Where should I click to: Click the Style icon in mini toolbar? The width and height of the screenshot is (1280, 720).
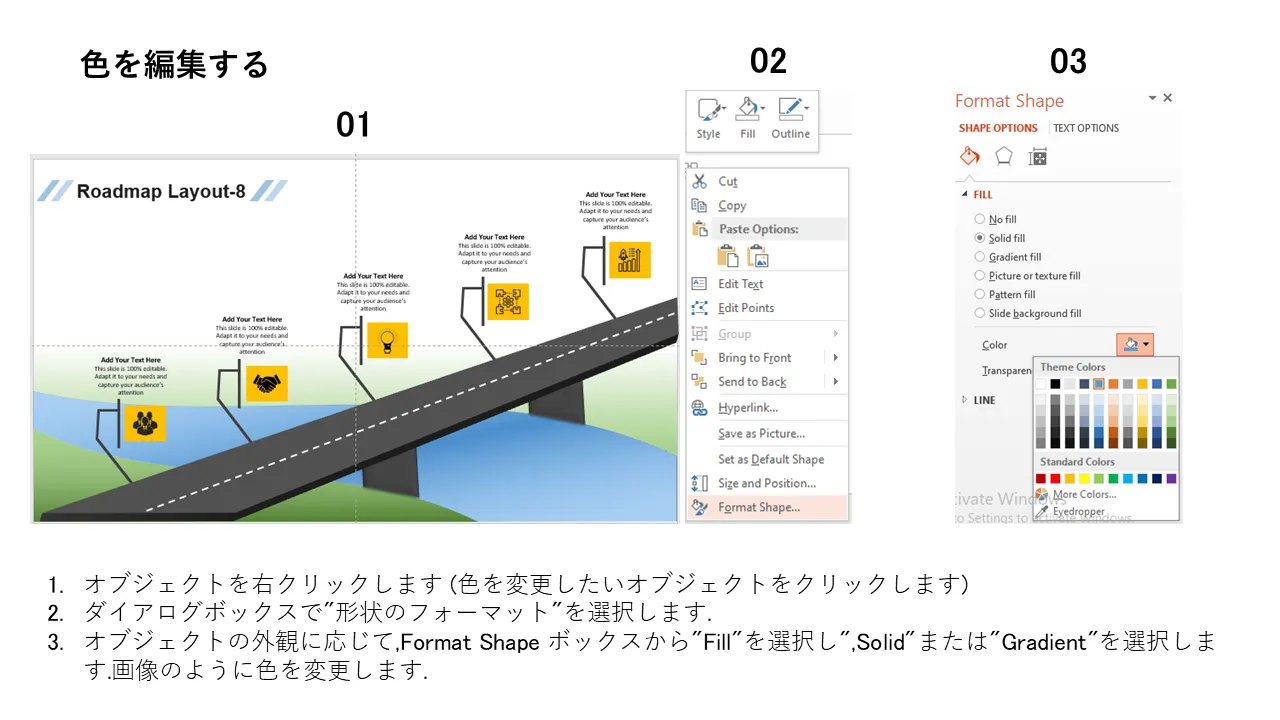click(709, 117)
